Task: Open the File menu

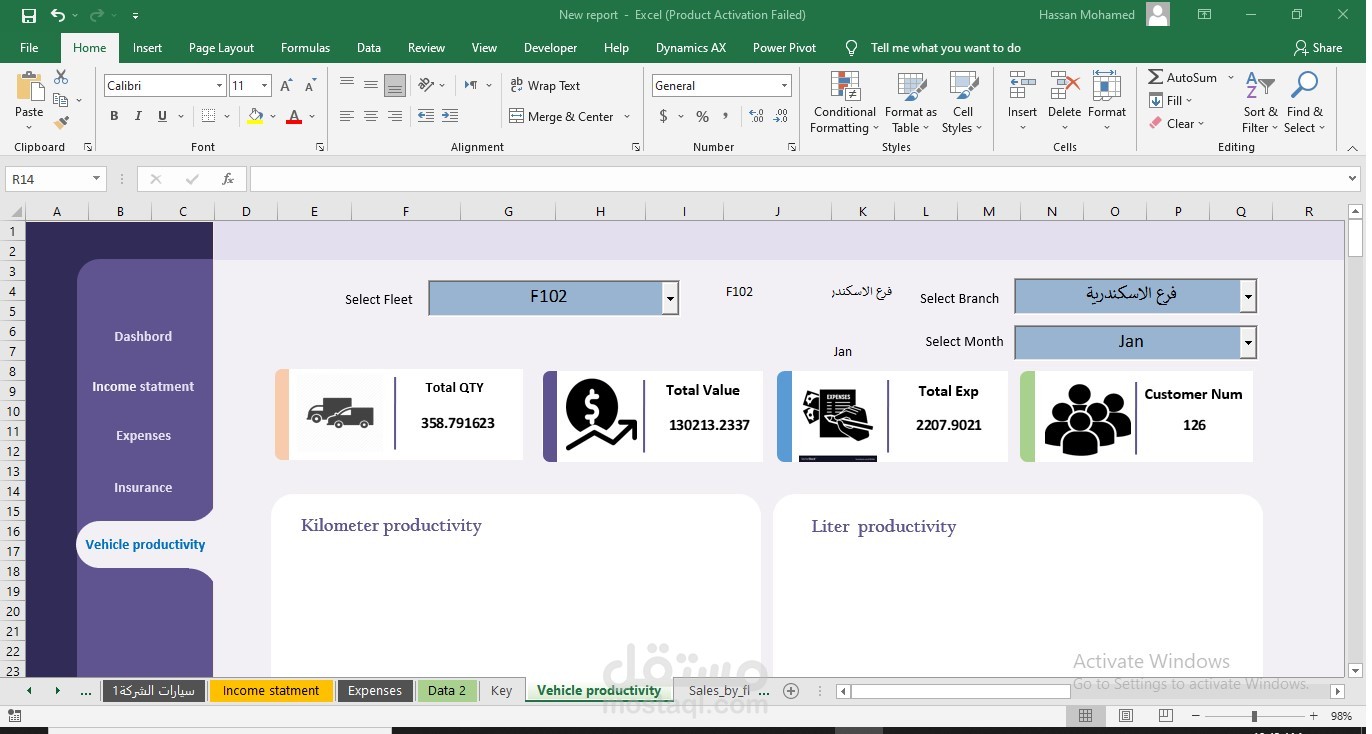Action: (x=29, y=47)
